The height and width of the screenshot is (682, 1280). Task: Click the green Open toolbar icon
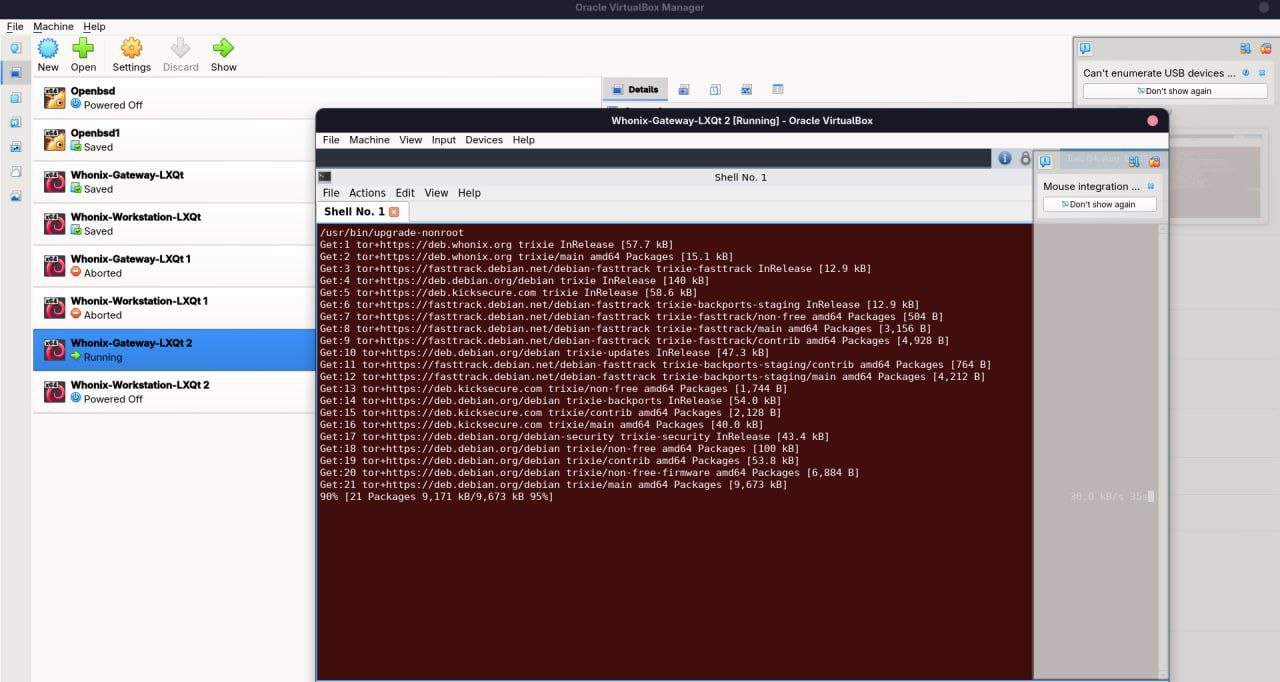83,48
